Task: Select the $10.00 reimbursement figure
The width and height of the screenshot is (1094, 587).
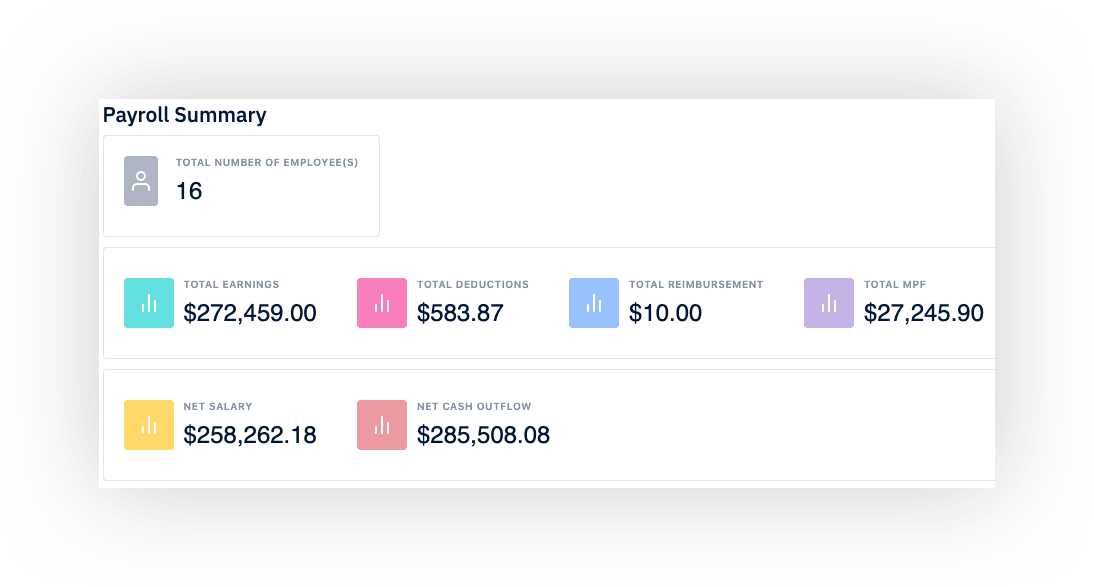Action: click(x=666, y=314)
